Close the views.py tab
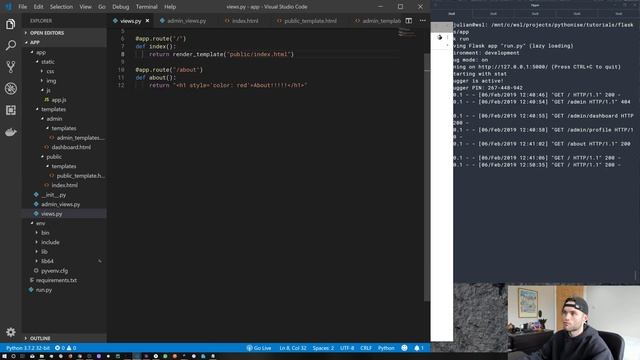The width and height of the screenshot is (640, 360). tap(147, 20)
